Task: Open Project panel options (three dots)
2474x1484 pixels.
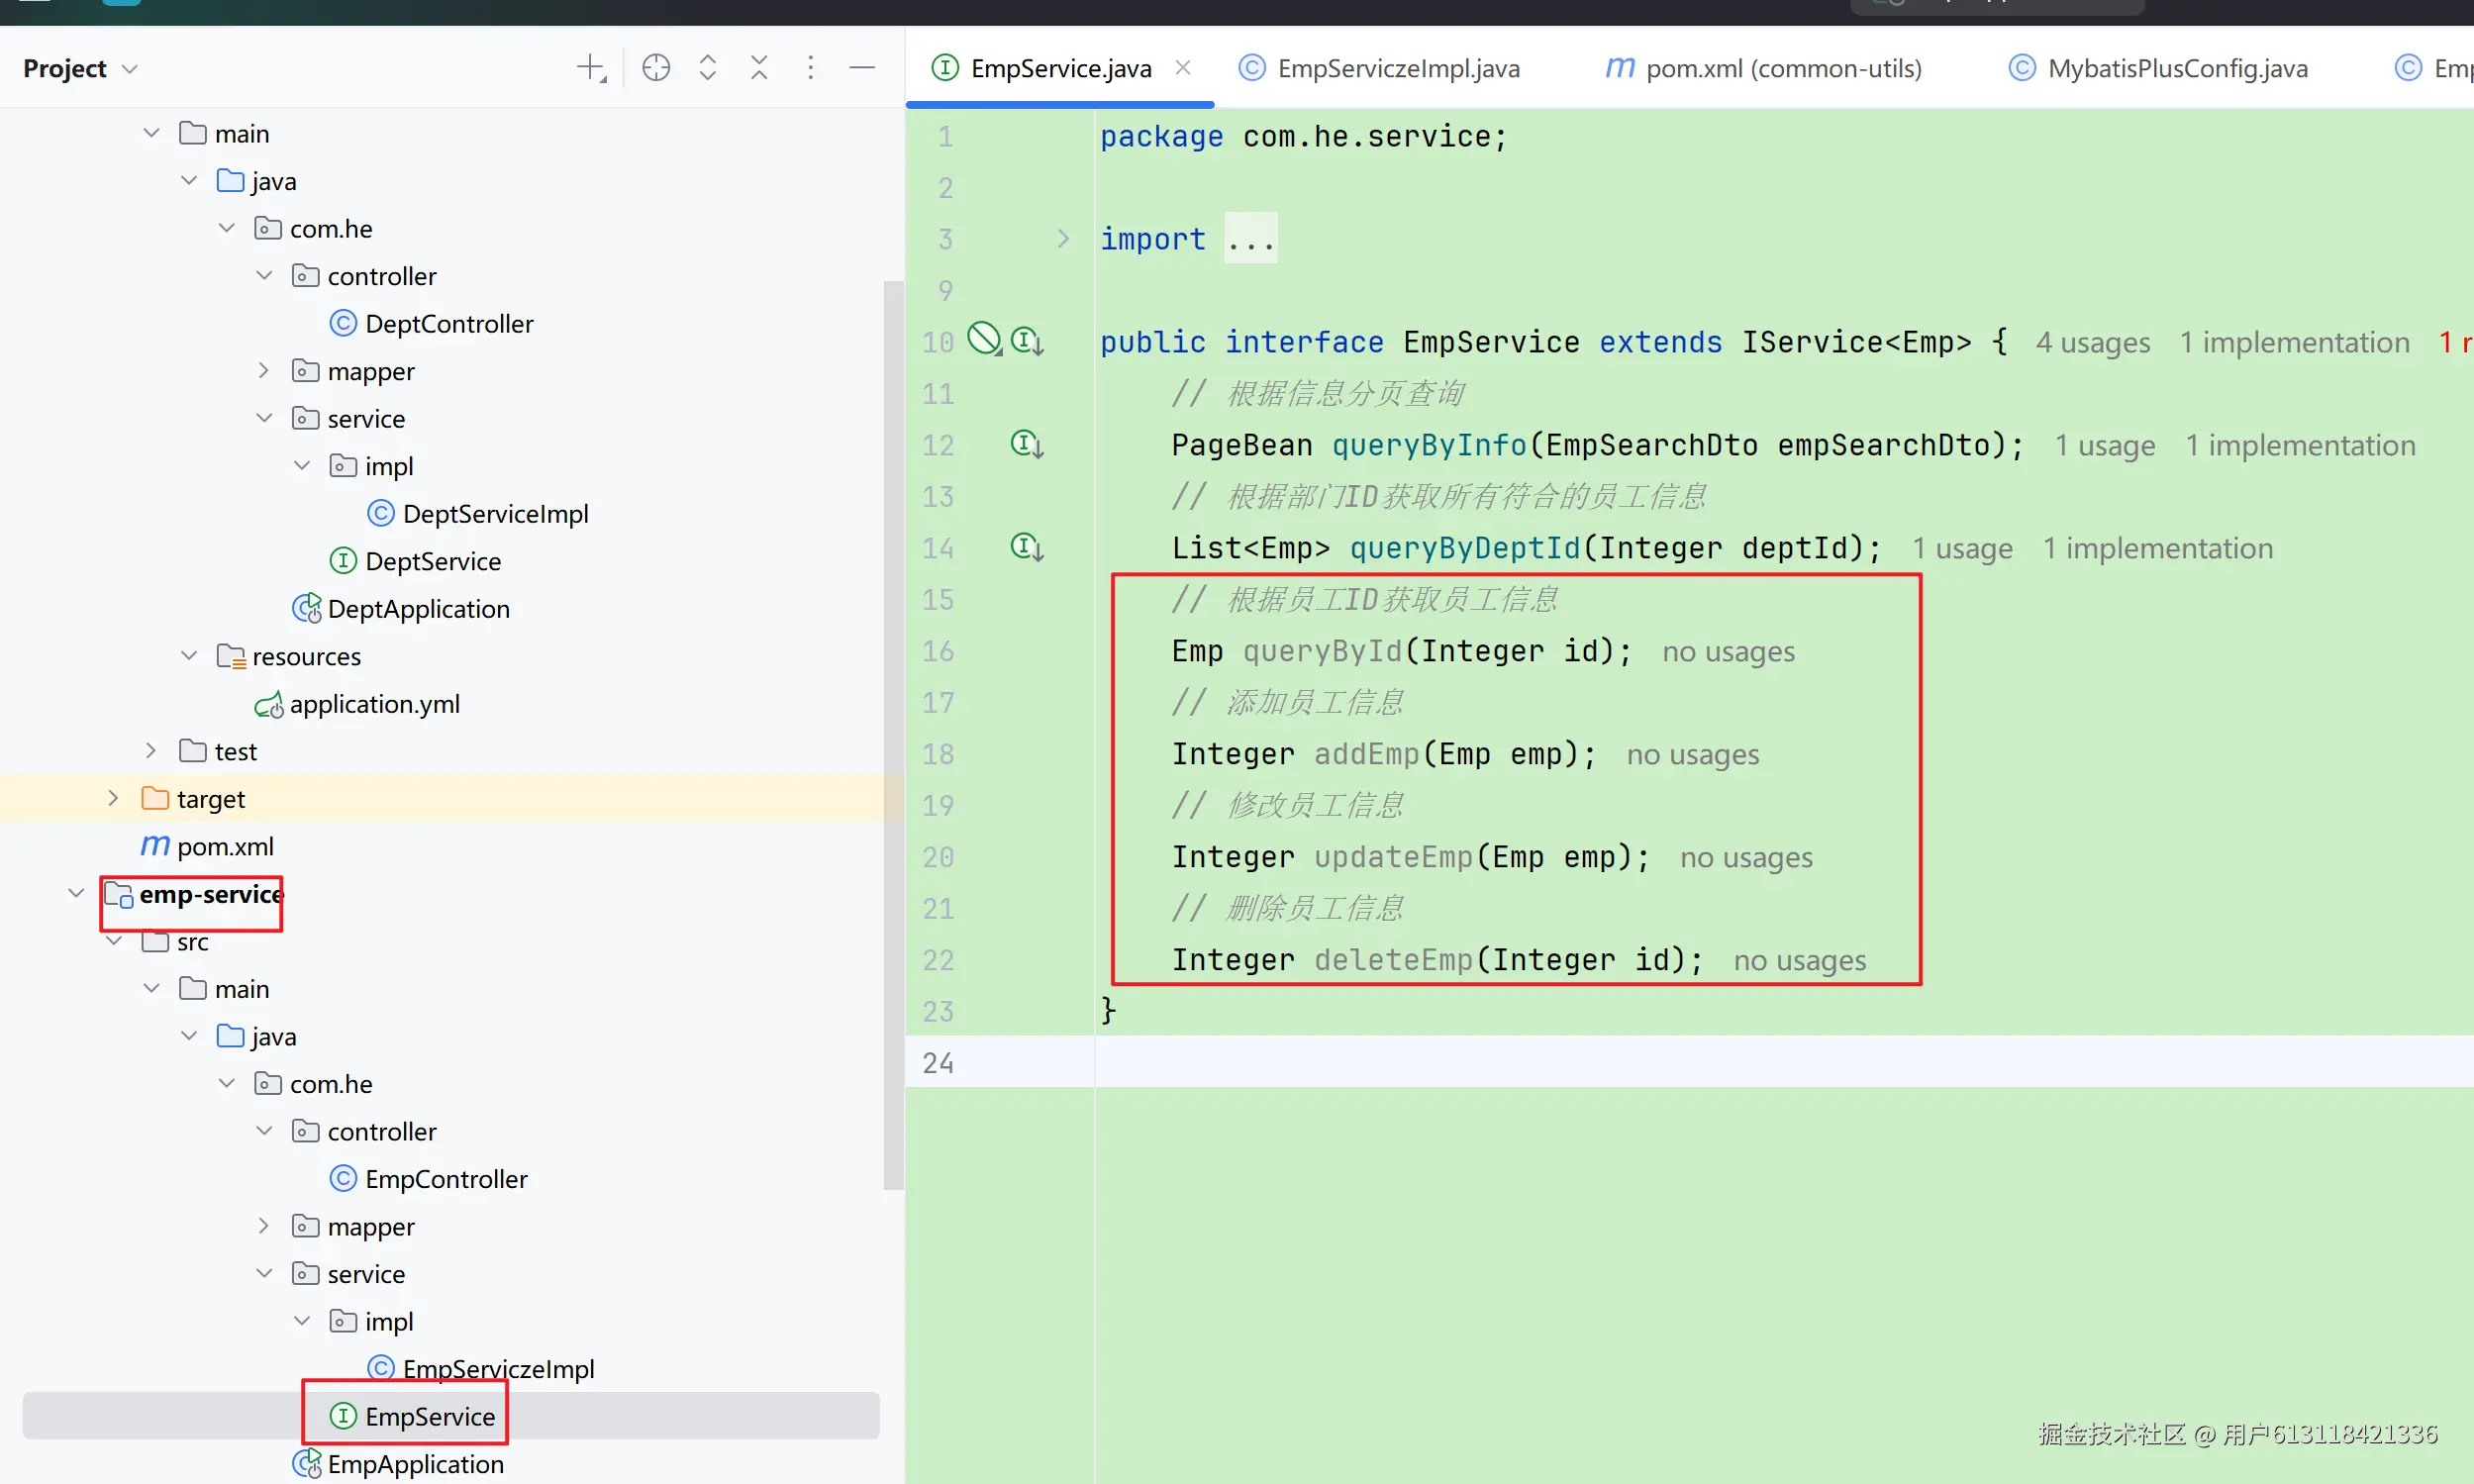Action: (811, 68)
